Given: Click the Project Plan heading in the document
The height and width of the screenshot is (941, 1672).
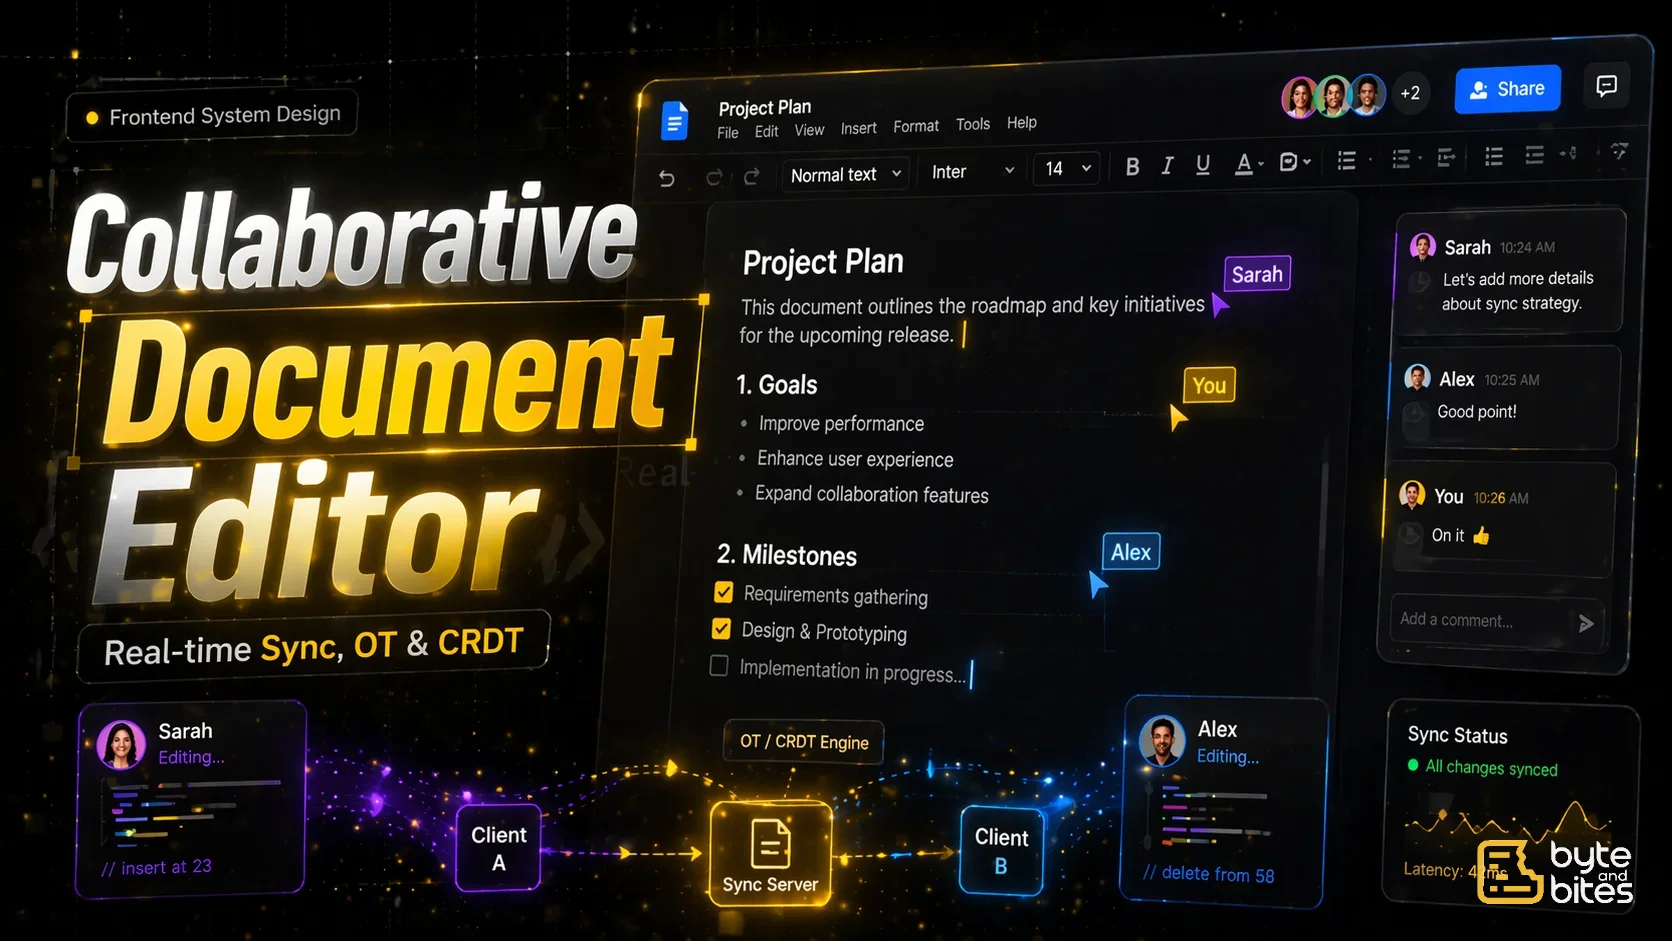Looking at the screenshot, I should click(823, 262).
